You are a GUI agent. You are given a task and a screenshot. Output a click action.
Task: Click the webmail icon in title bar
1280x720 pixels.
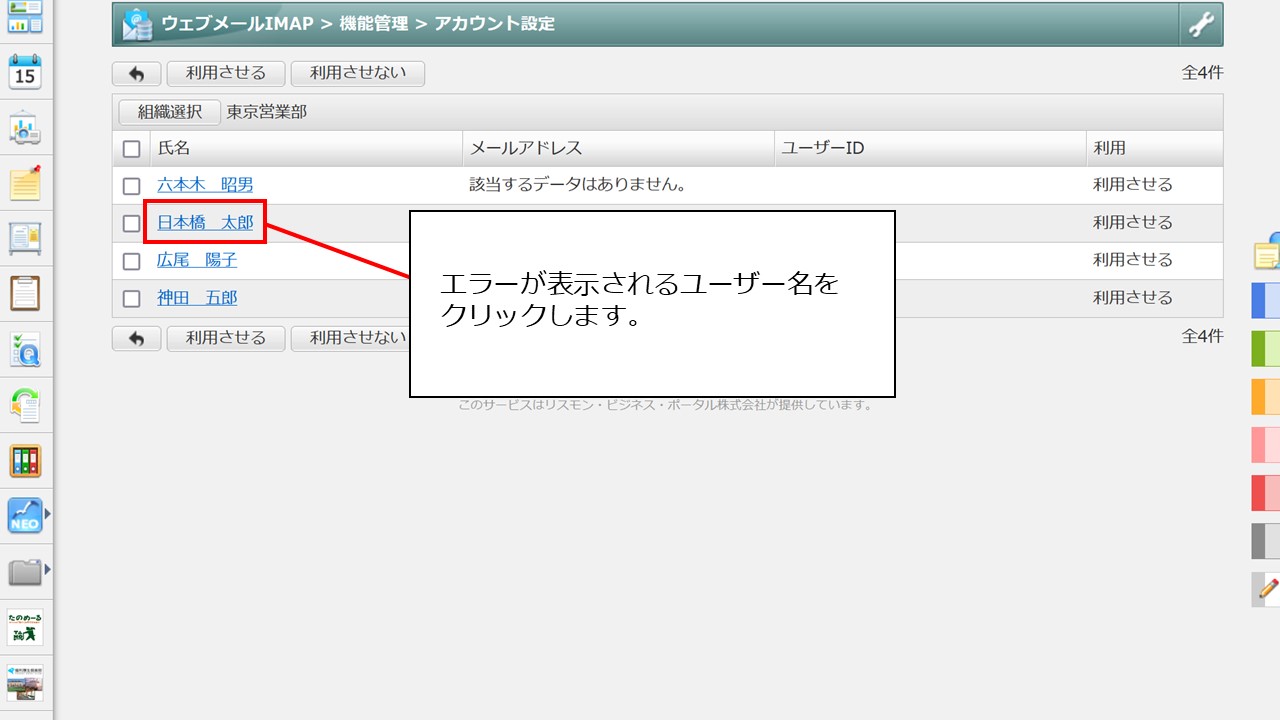coord(137,24)
